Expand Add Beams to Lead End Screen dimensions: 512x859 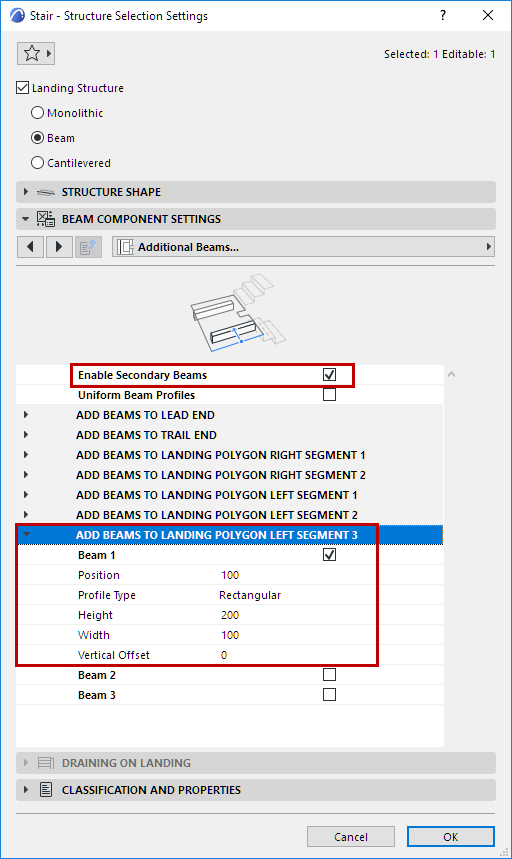tap(26, 415)
